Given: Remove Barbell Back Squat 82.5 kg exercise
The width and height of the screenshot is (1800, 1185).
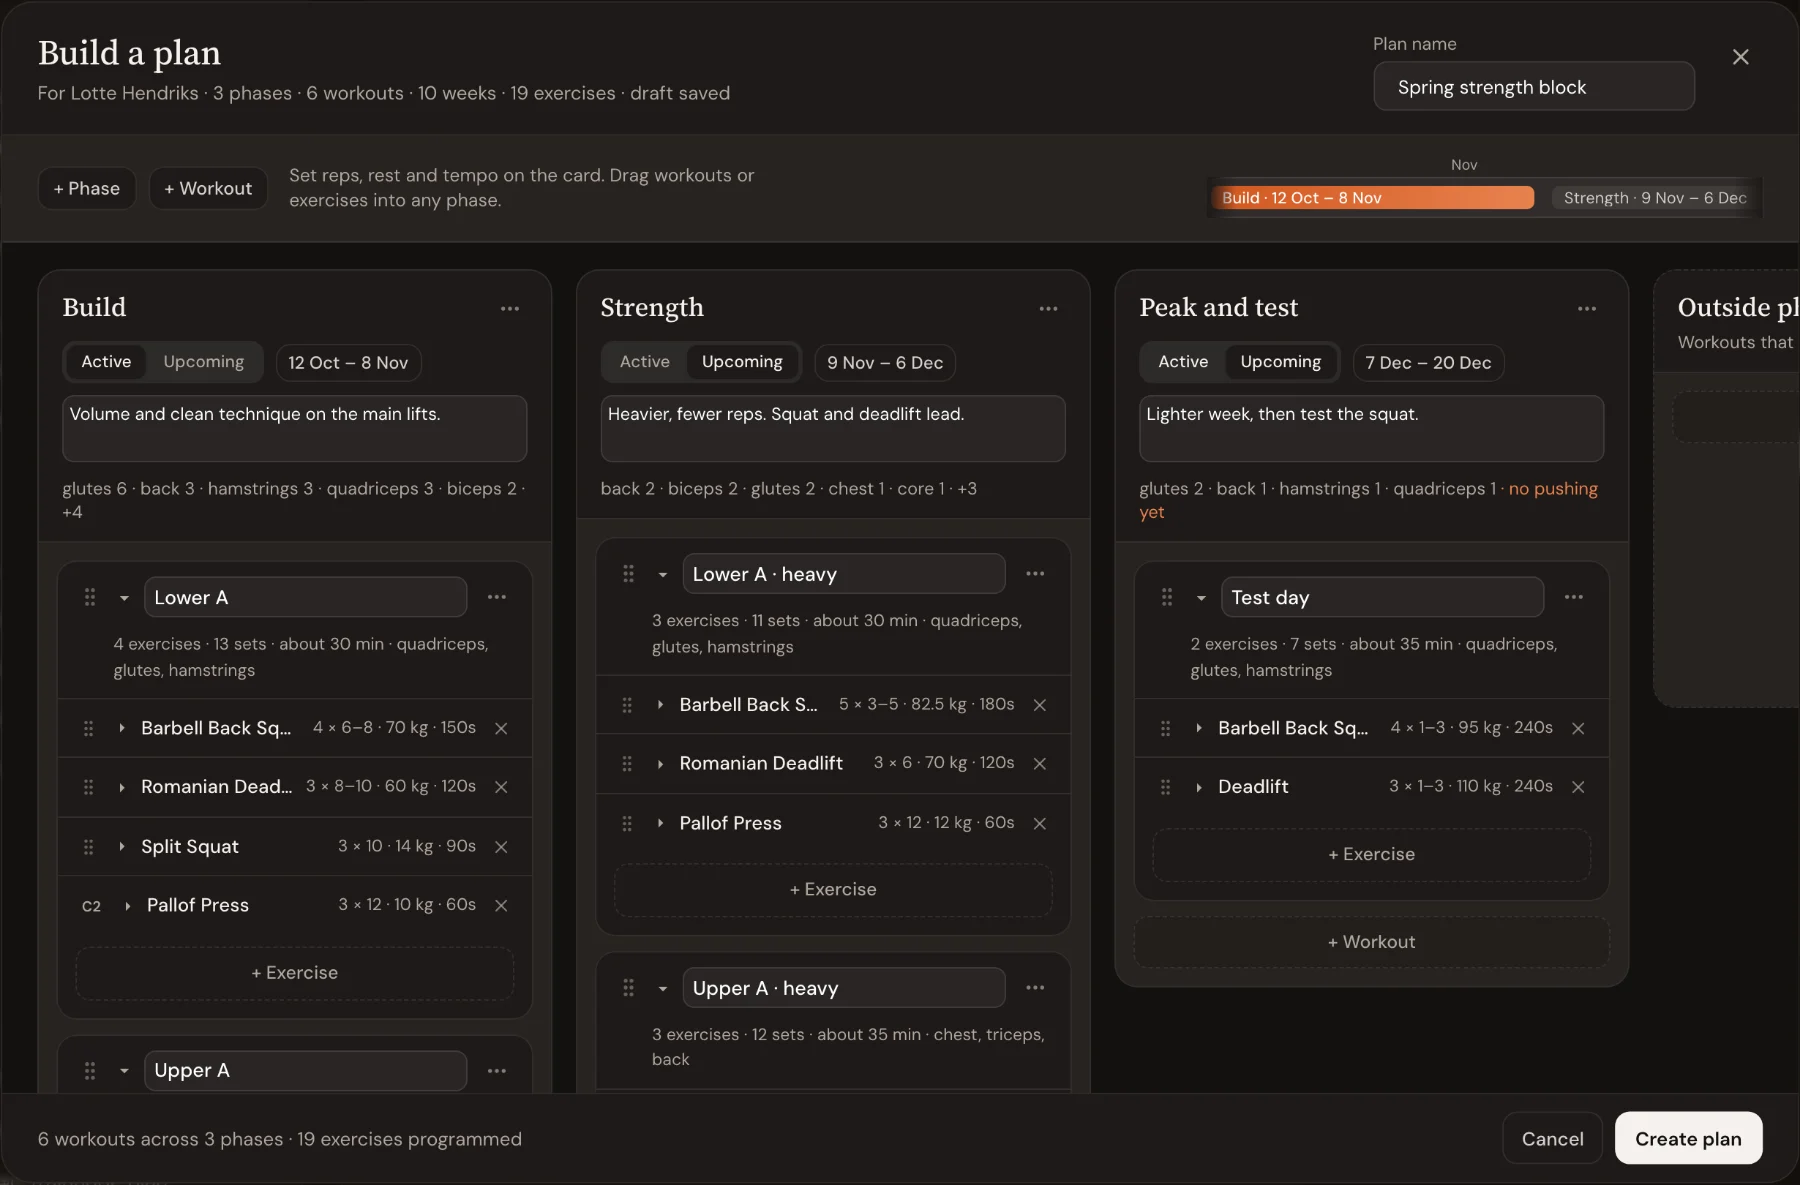Looking at the screenshot, I should click(x=1040, y=705).
